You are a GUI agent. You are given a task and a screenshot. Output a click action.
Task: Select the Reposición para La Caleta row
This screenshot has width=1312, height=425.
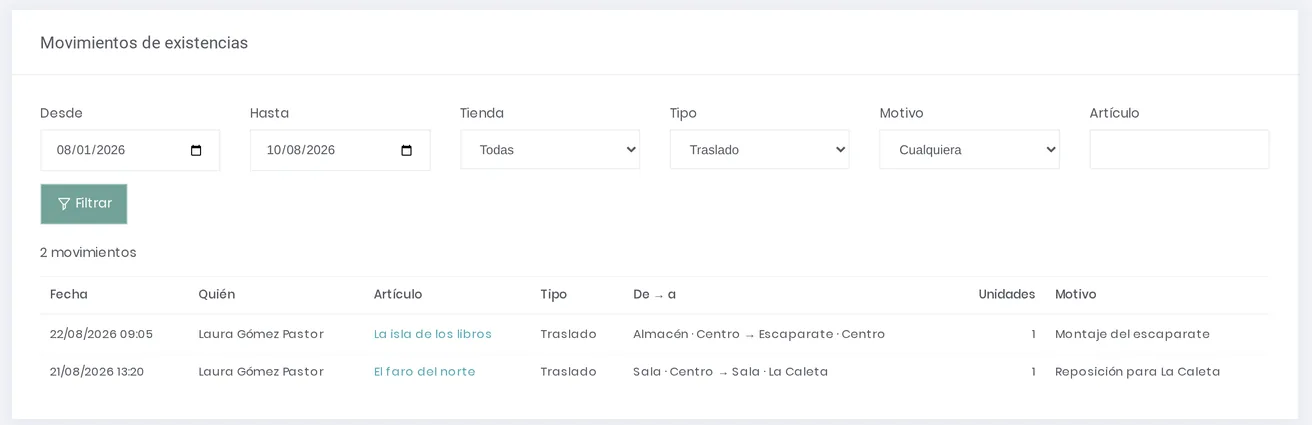pos(655,372)
